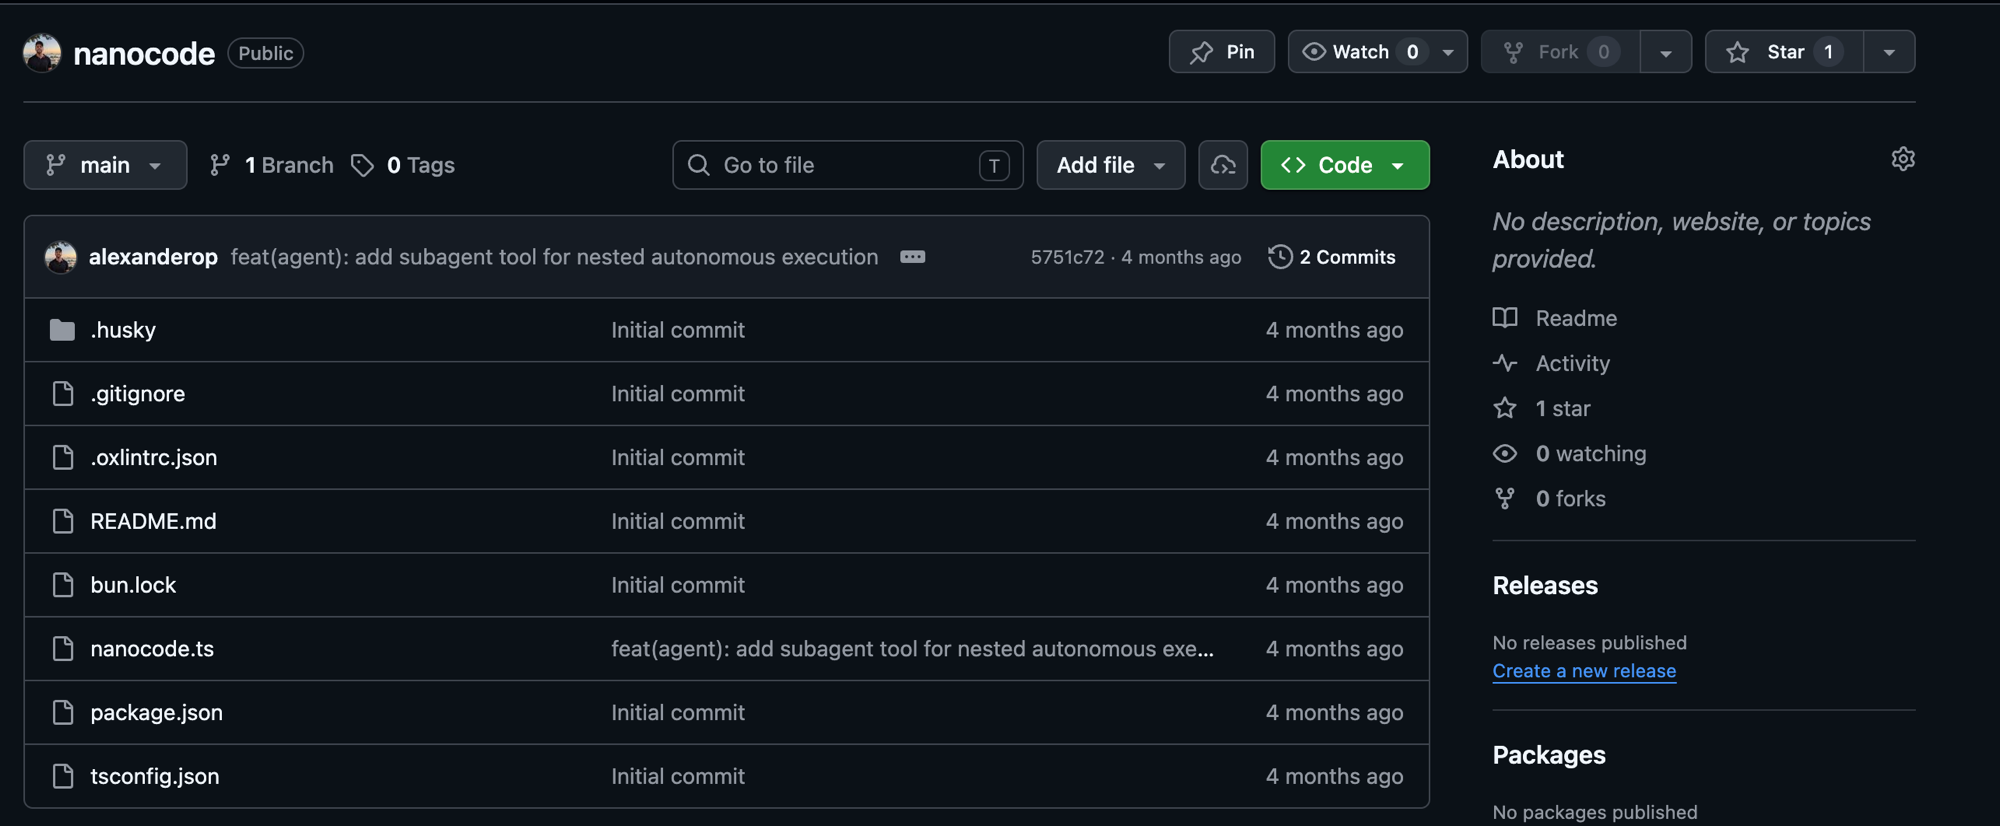Open commit hash 5751c72

pos(1067,257)
